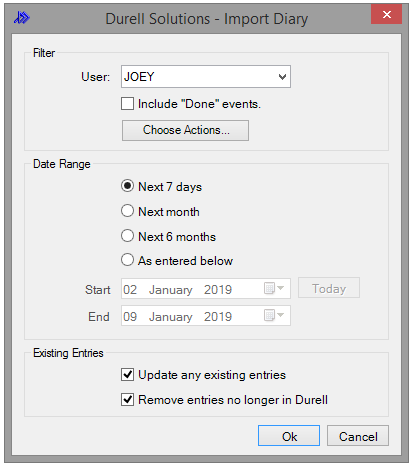Open the Choose Actions dialog
411x465 pixels.
click(185, 130)
